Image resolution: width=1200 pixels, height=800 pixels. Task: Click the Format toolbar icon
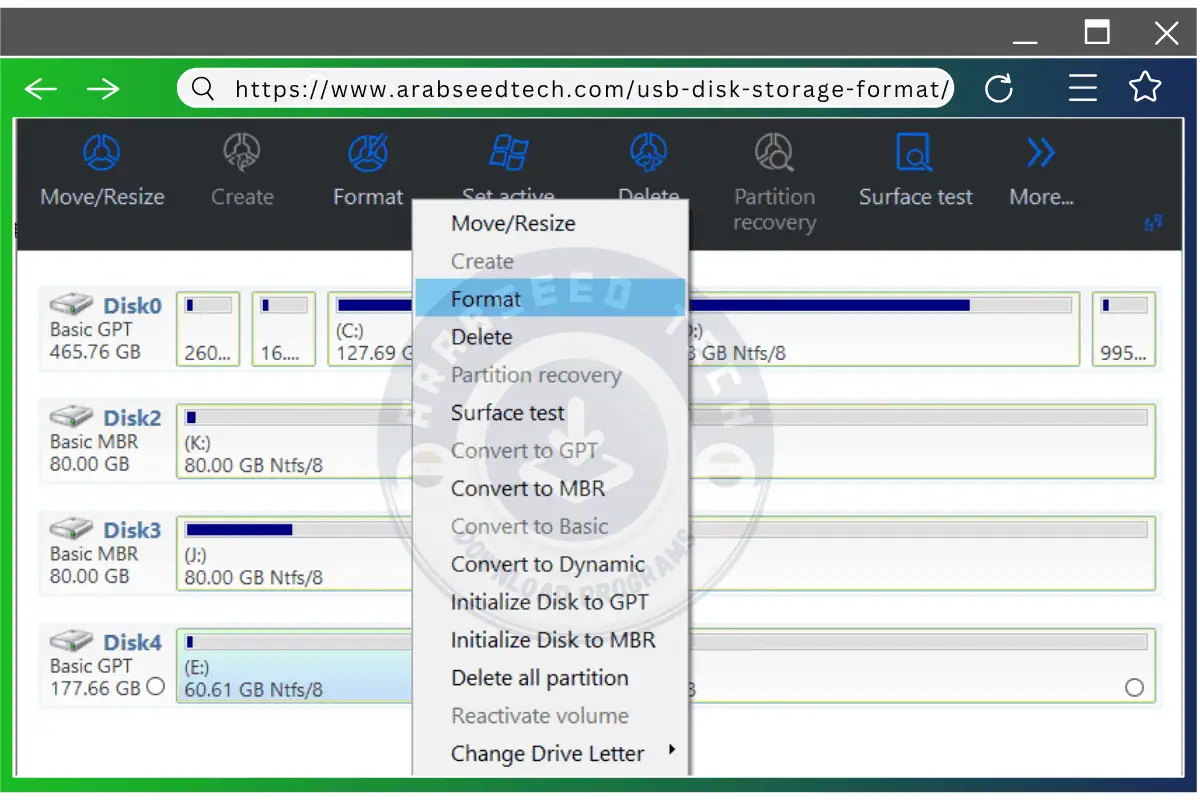click(368, 154)
